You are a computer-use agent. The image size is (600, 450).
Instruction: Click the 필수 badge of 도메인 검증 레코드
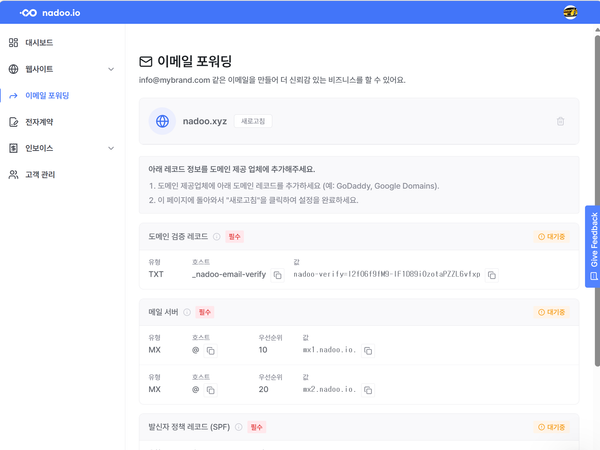coord(234,236)
